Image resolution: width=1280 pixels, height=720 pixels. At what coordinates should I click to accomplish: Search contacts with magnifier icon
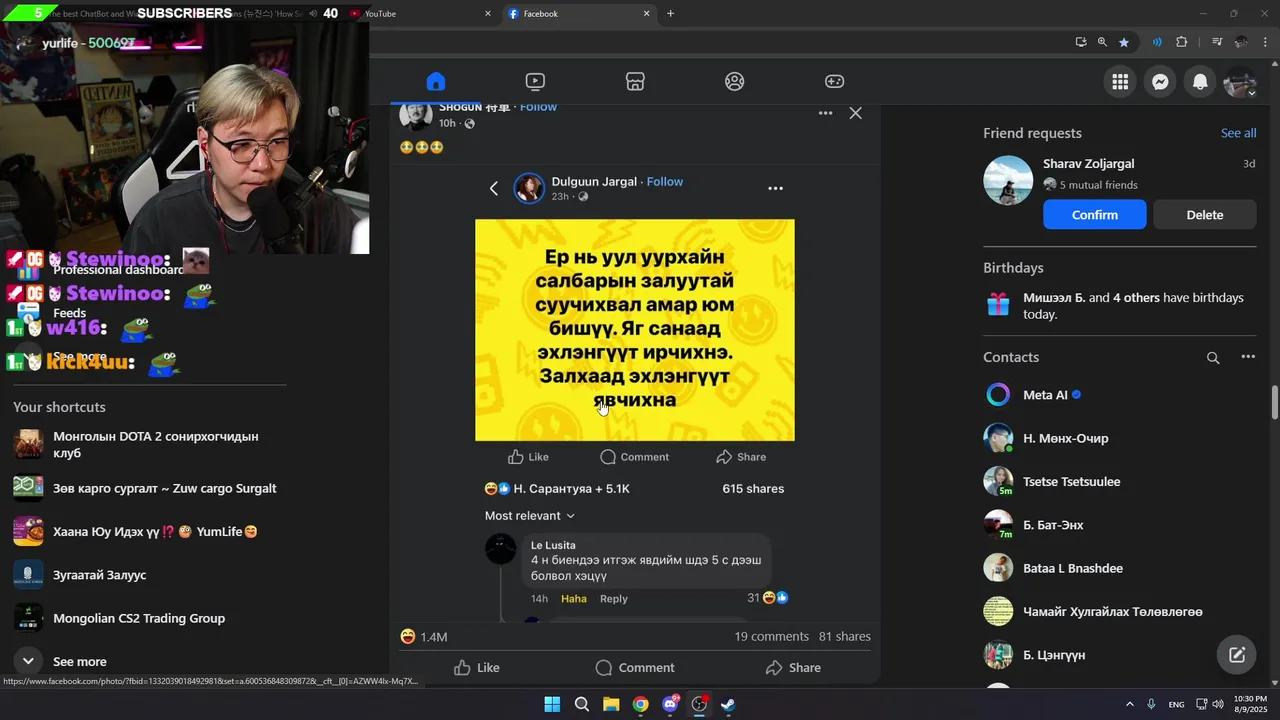click(1213, 358)
